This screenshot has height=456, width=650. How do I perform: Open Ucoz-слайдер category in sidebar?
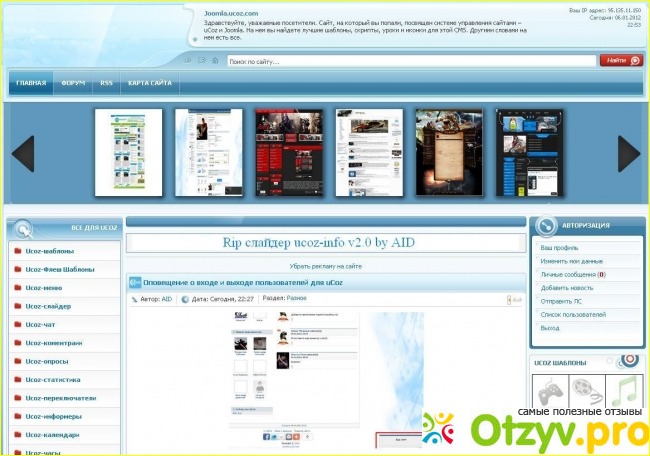pos(48,306)
